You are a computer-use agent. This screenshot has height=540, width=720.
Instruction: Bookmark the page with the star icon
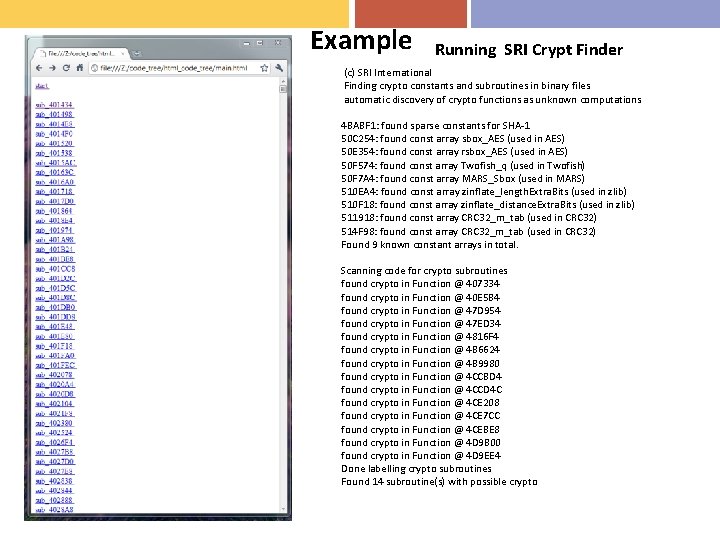click(x=264, y=68)
